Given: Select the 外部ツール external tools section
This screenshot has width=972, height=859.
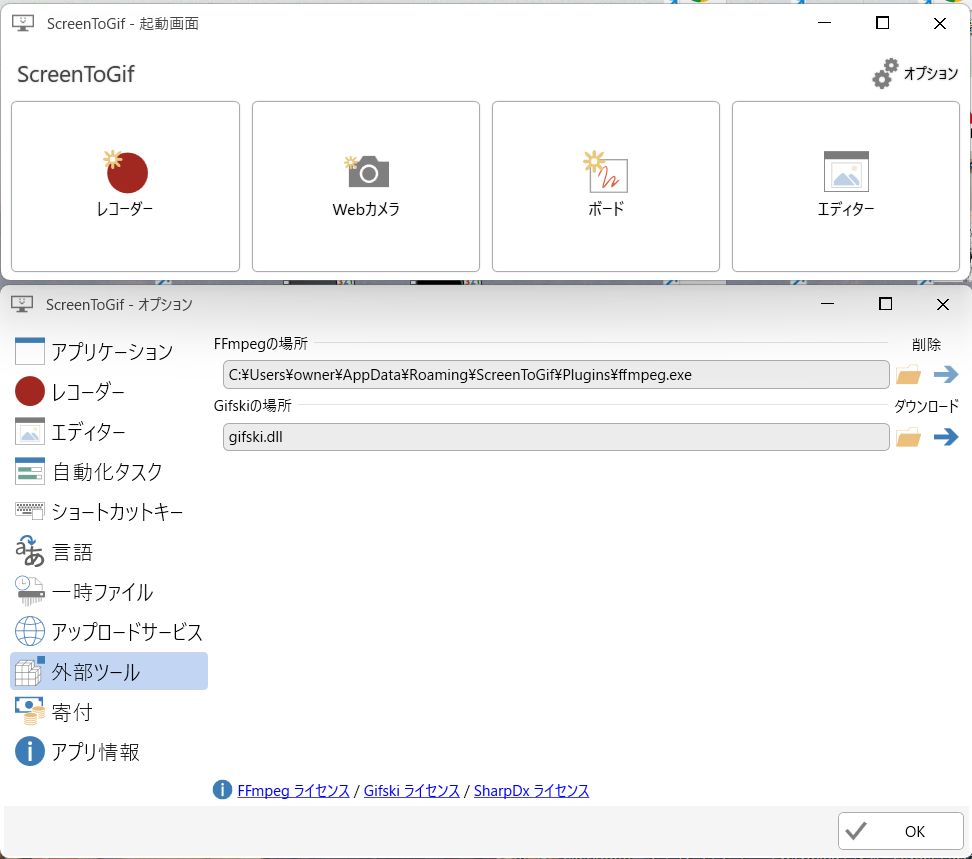Looking at the screenshot, I should [x=109, y=671].
